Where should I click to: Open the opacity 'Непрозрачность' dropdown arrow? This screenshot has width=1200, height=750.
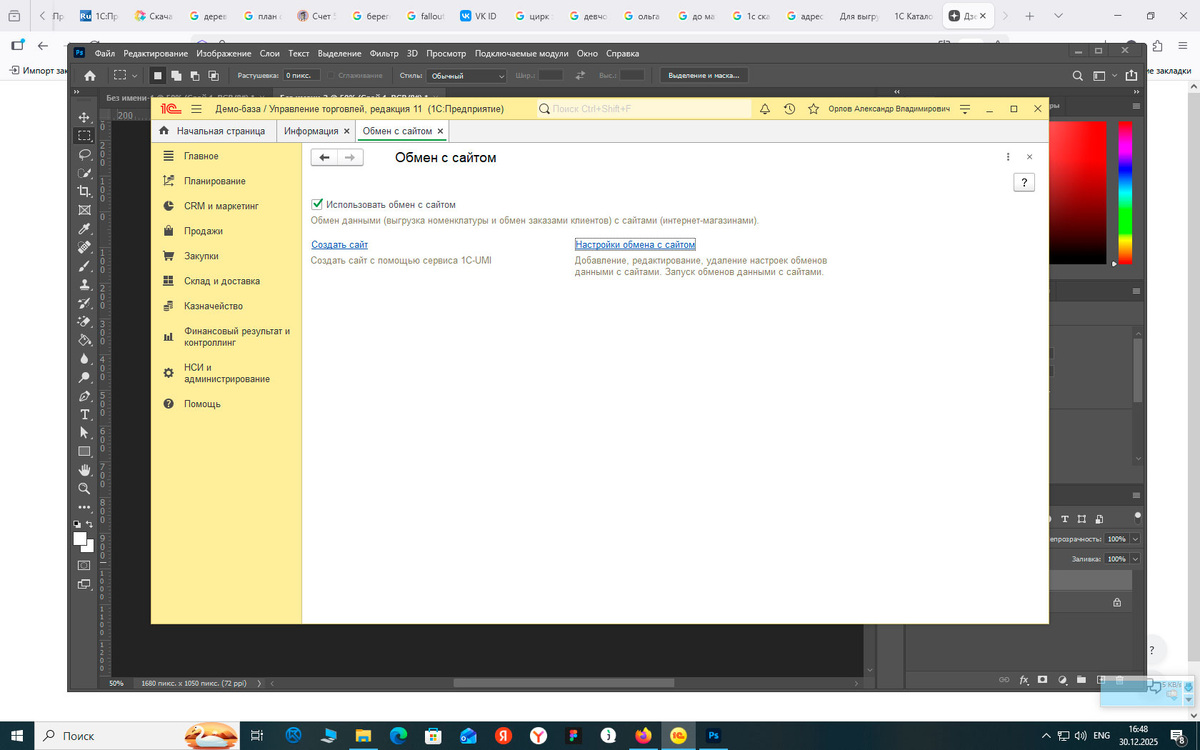coord(1135,539)
